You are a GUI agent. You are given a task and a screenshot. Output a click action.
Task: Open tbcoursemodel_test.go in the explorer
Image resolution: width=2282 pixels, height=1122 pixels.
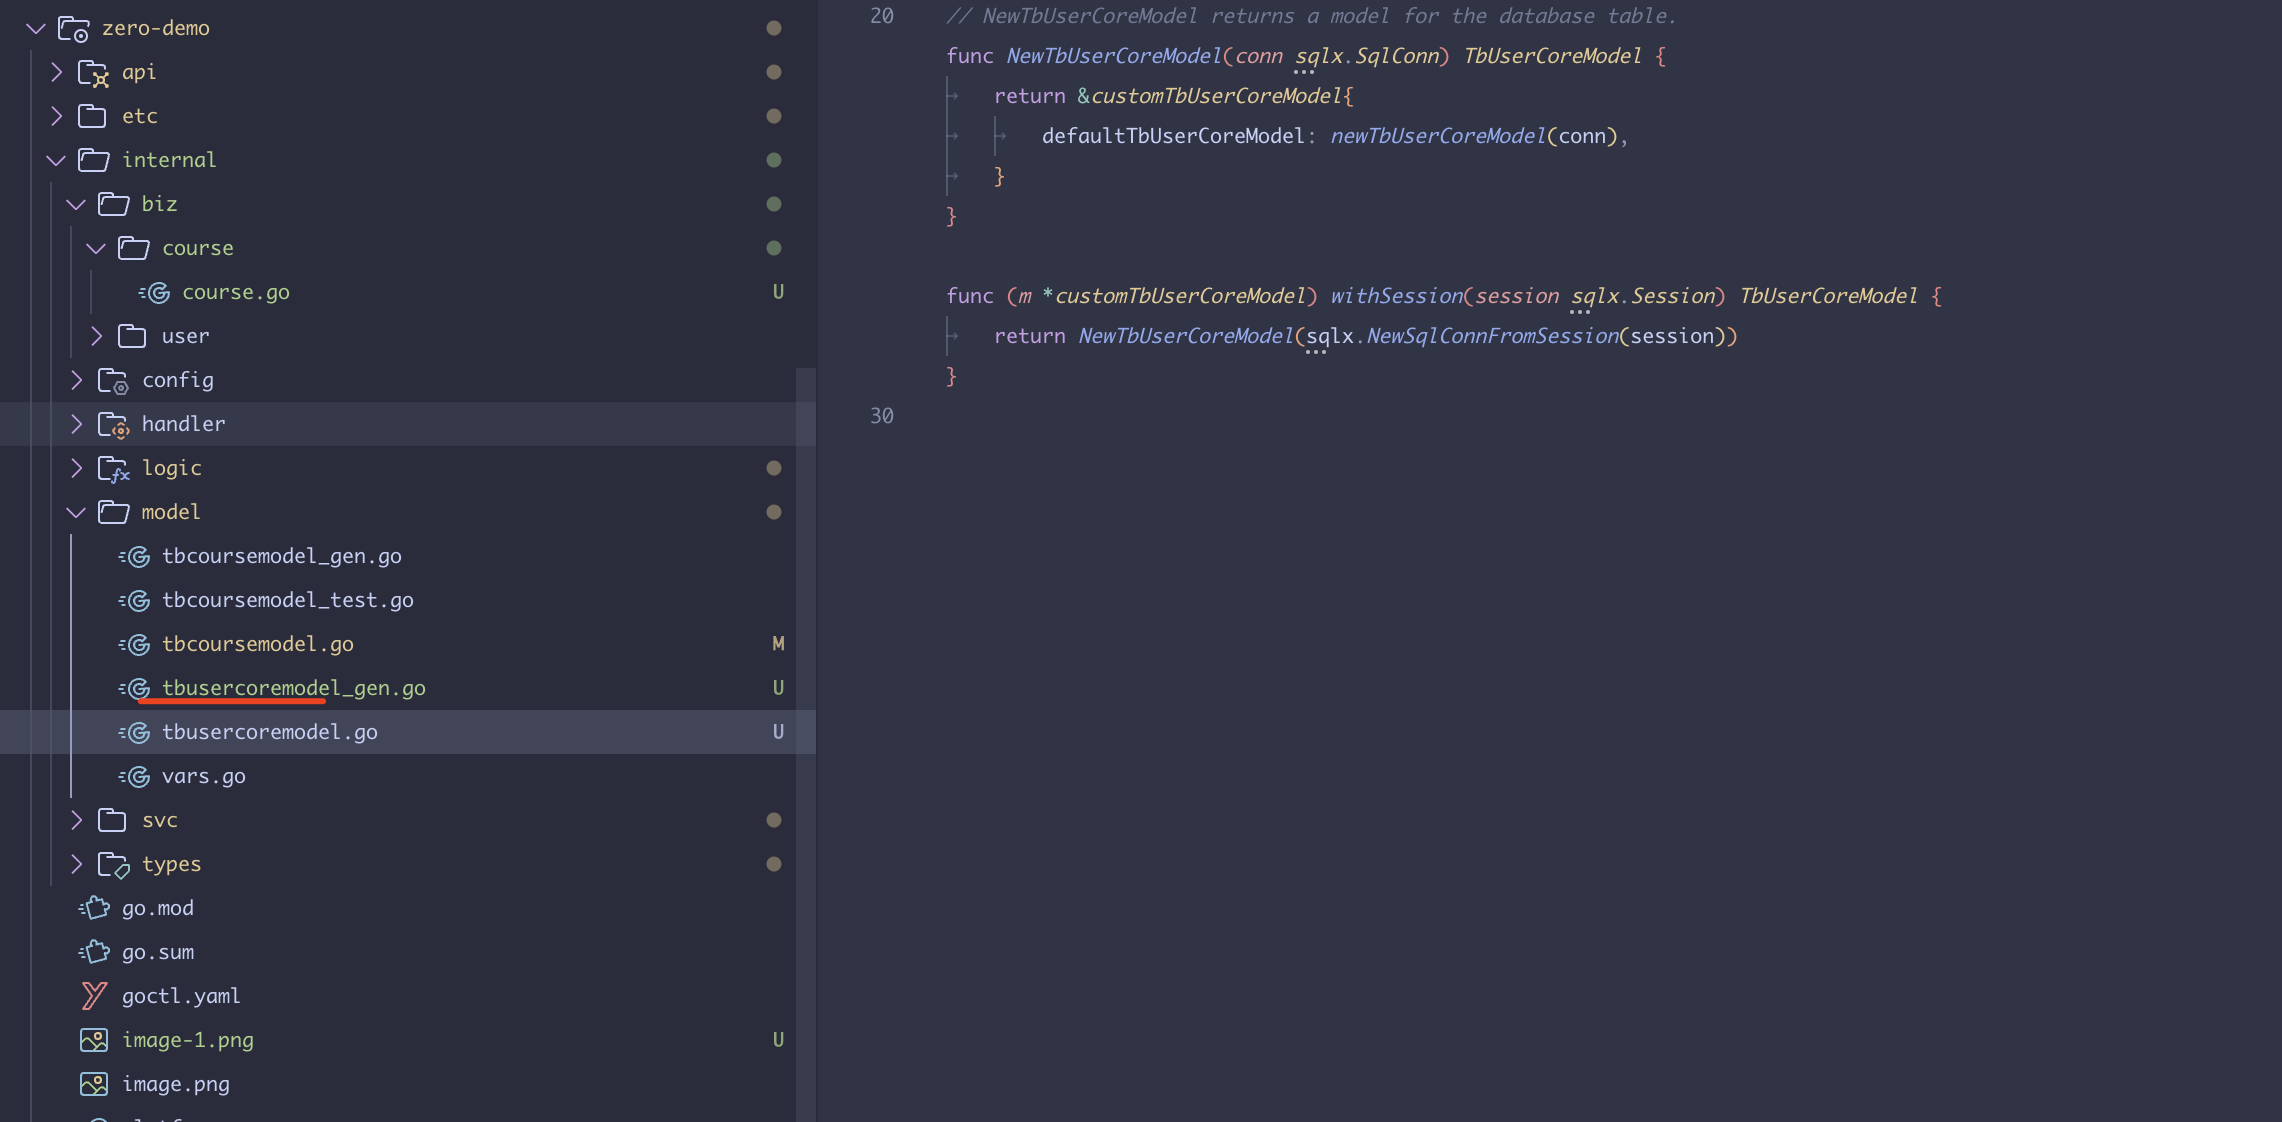[287, 600]
